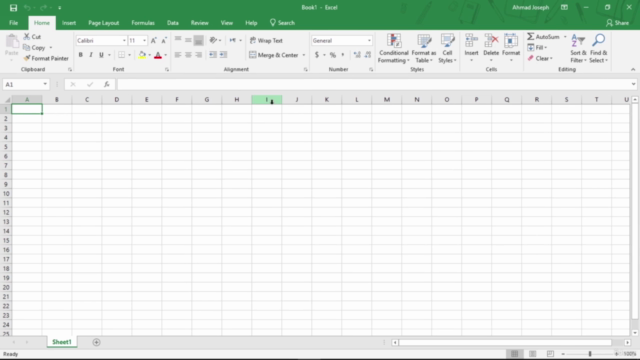
Task: Set the bottom vertical alignment
Action: [198, 40]
